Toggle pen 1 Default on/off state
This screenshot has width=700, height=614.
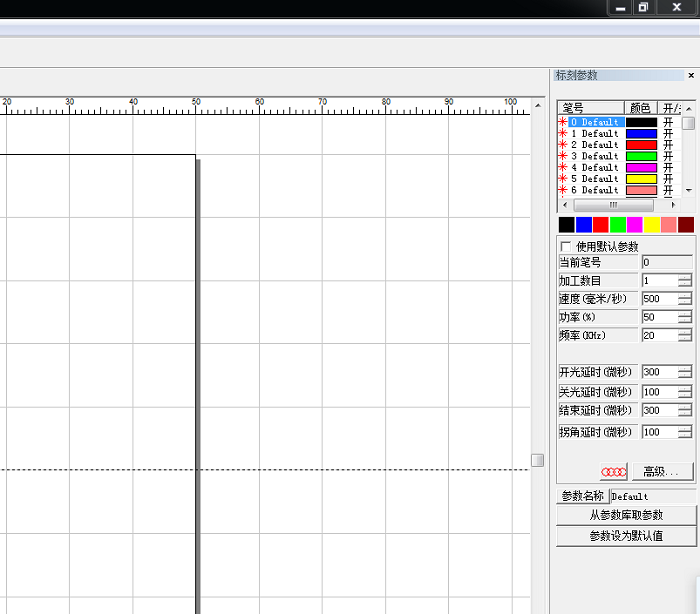click(668, 133)
